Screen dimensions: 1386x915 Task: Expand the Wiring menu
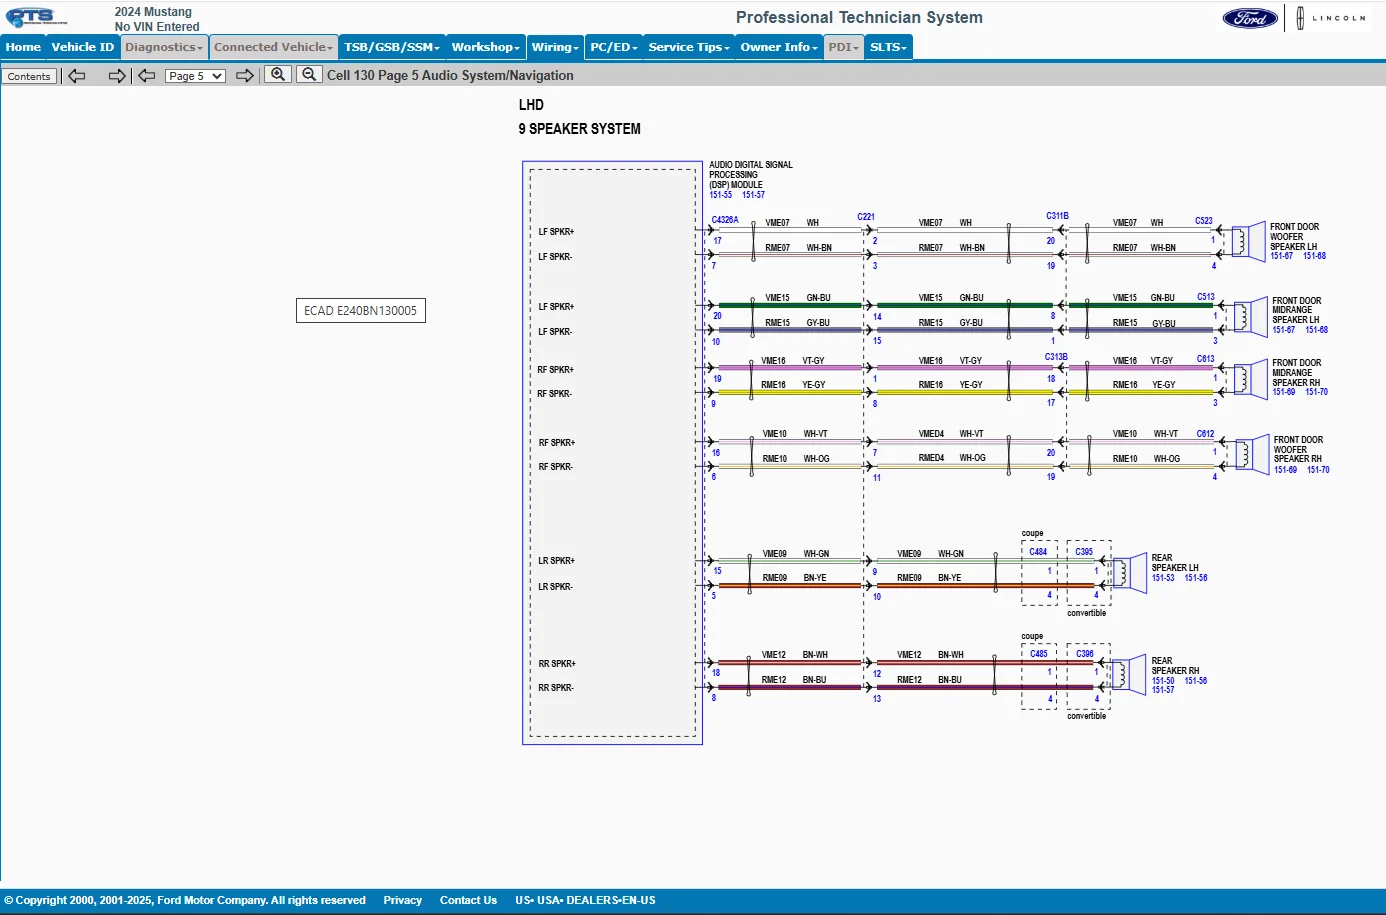tap(555, 47)
